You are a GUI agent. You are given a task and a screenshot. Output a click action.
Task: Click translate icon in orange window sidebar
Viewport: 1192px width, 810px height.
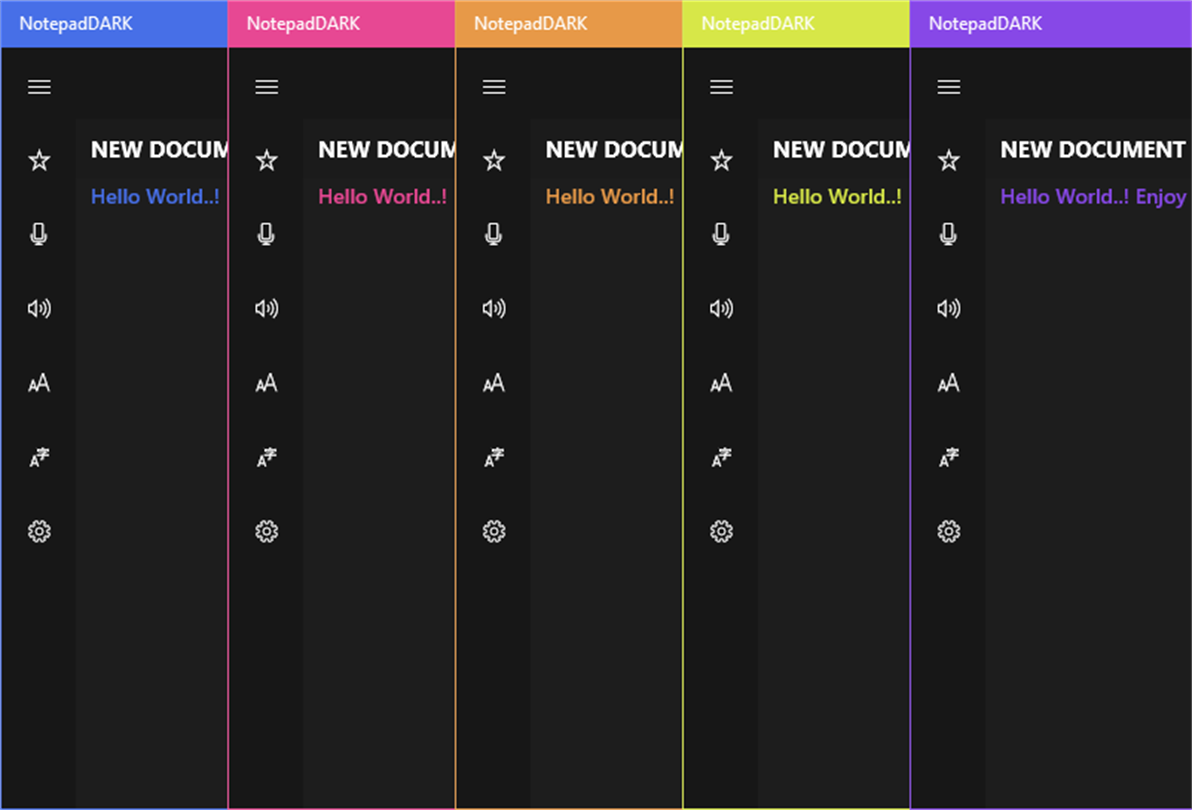pos(493,457)
